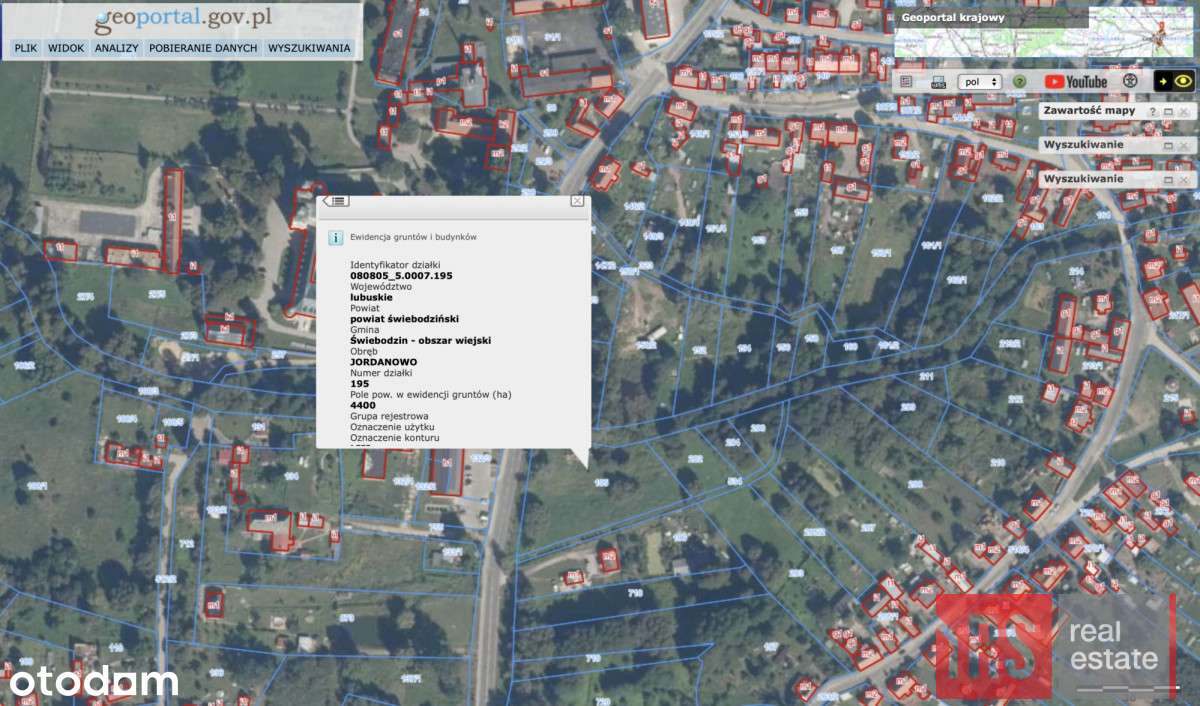Open the language dropdown showing pol
This screenshot has width=1200, height=706.
click(980, 82)
